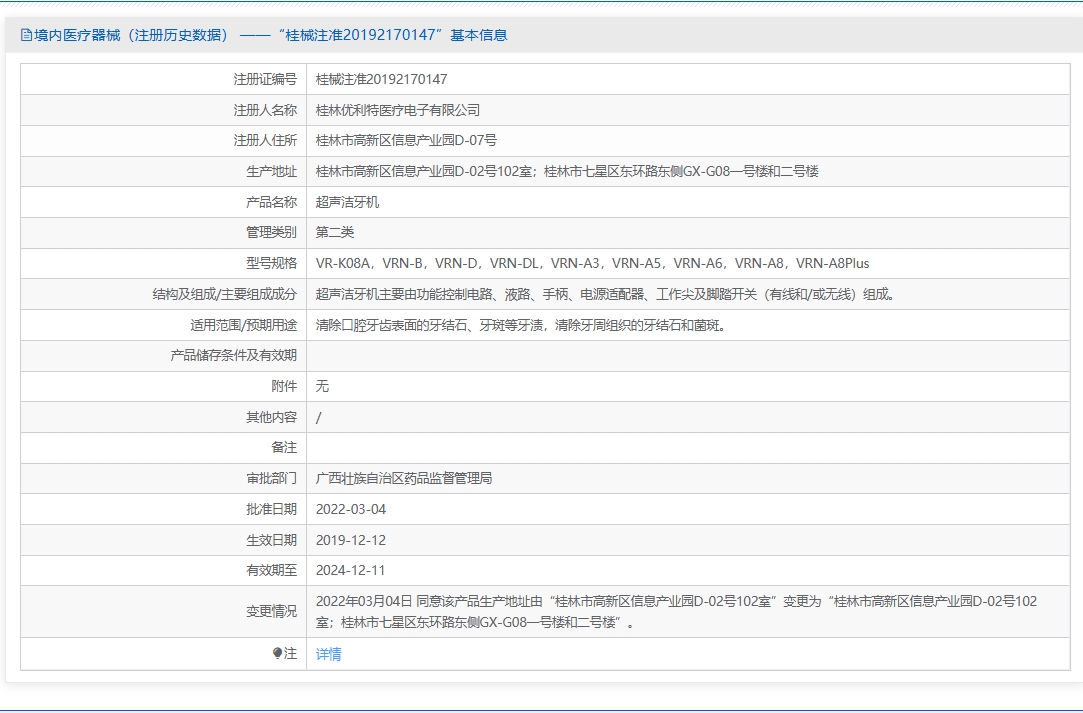Image resolution: width=1083 pixels, height=713 pixels.
Task: Select the 第二类 management category value
Action: [335, 232]
